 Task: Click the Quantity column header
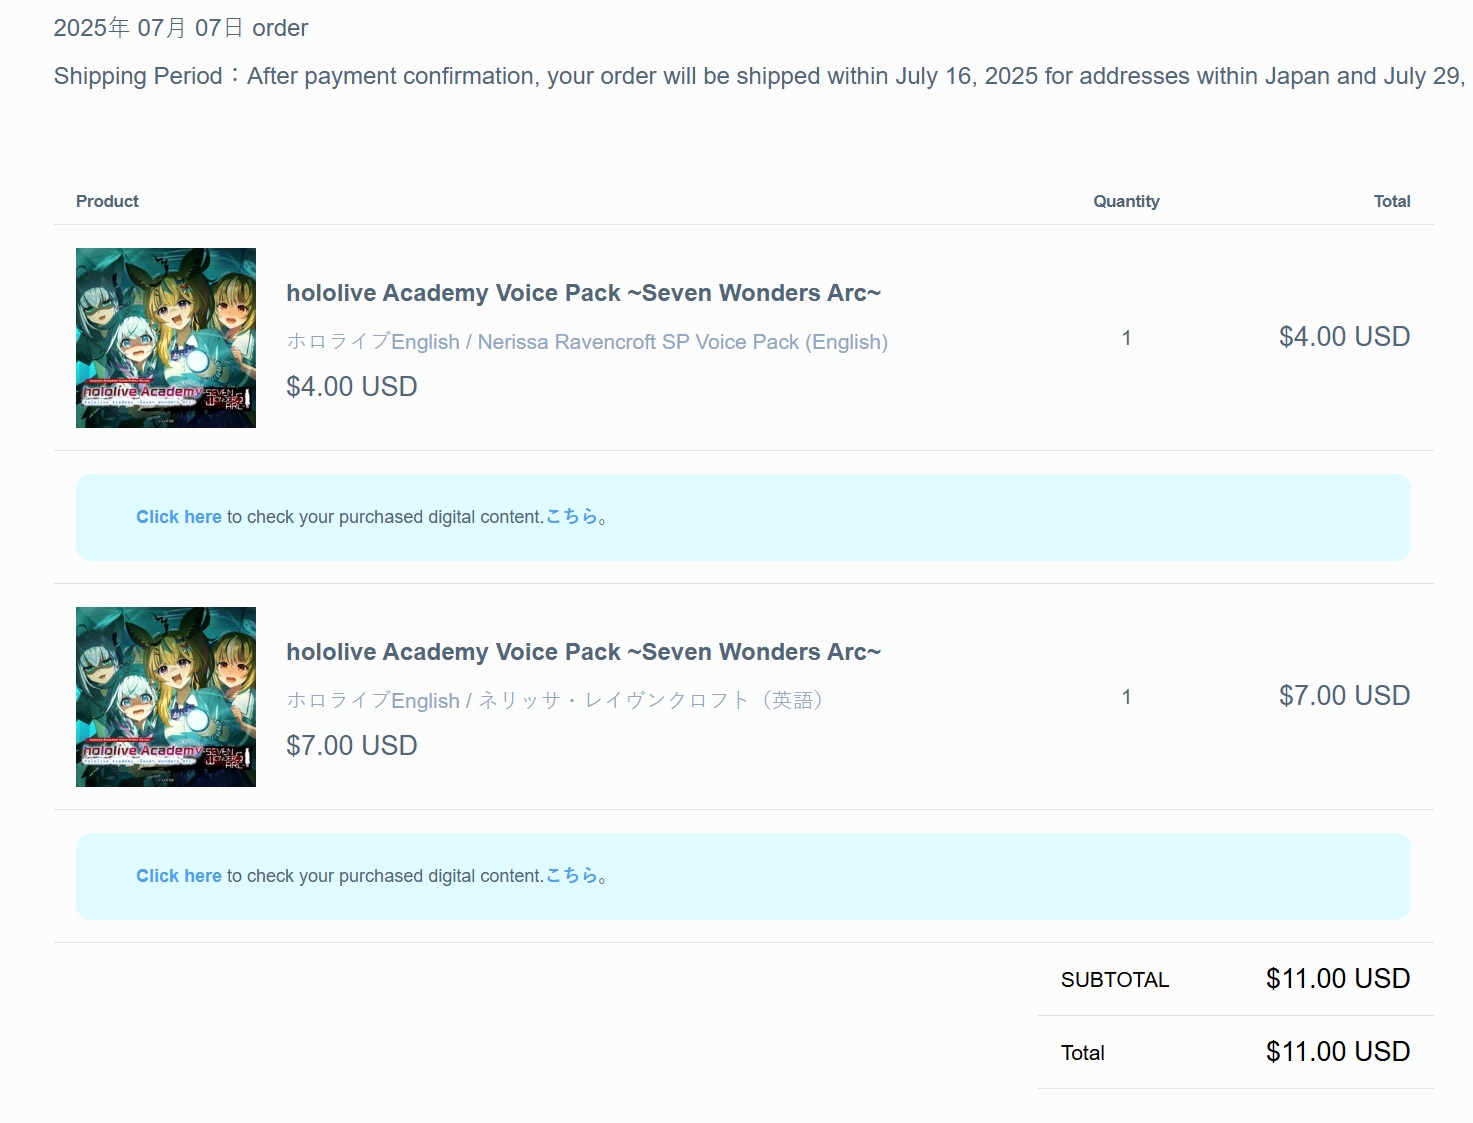[1126, 201]
